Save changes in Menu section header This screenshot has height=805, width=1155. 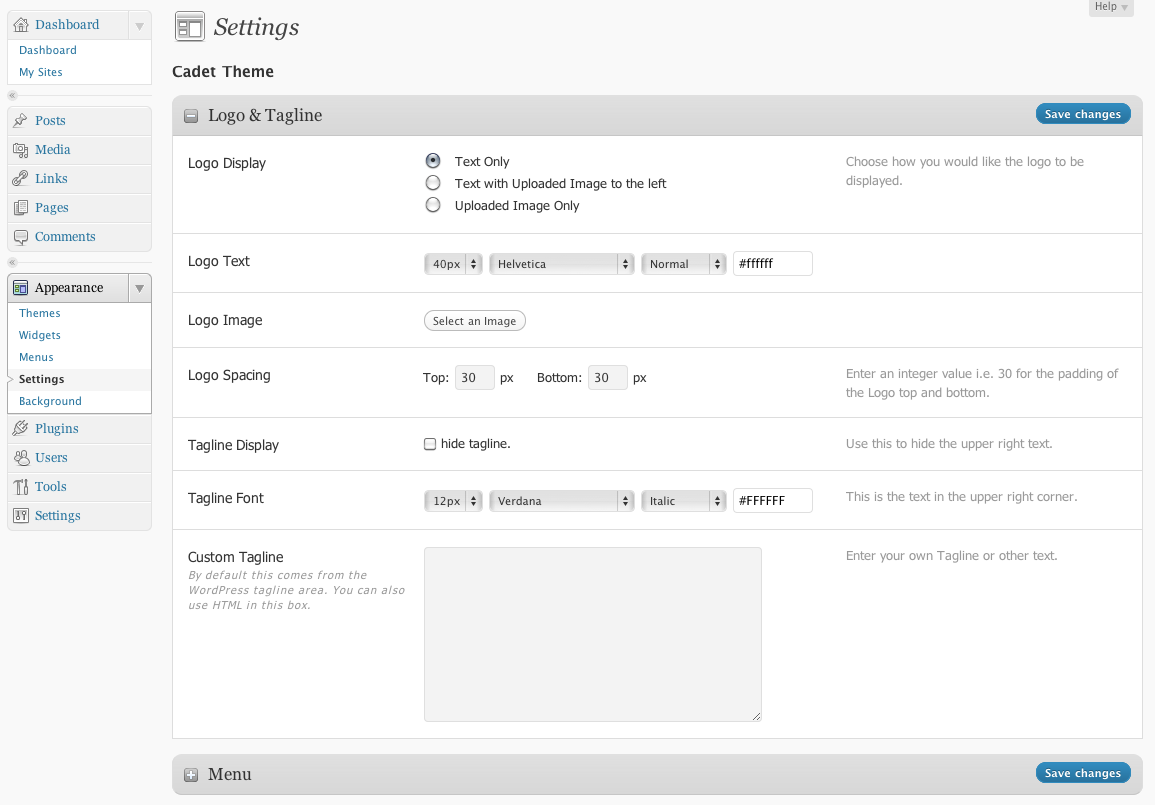point(1083,773)
